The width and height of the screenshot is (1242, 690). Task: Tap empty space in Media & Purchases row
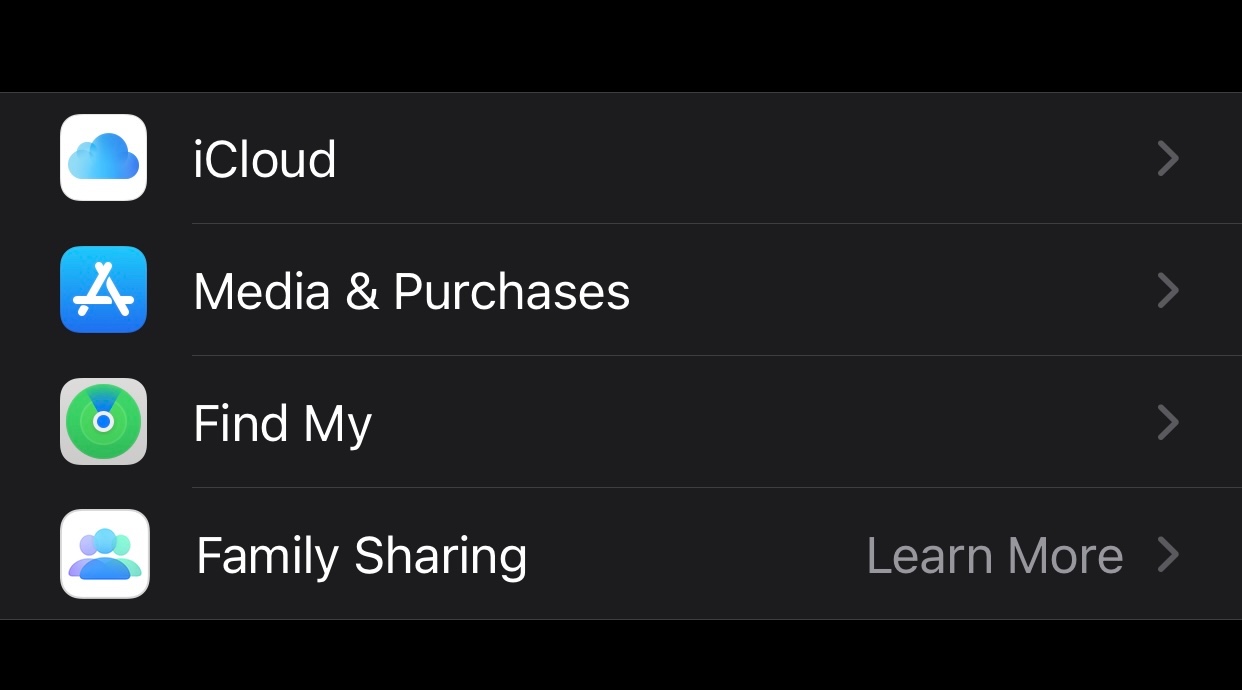coord(890,290)
